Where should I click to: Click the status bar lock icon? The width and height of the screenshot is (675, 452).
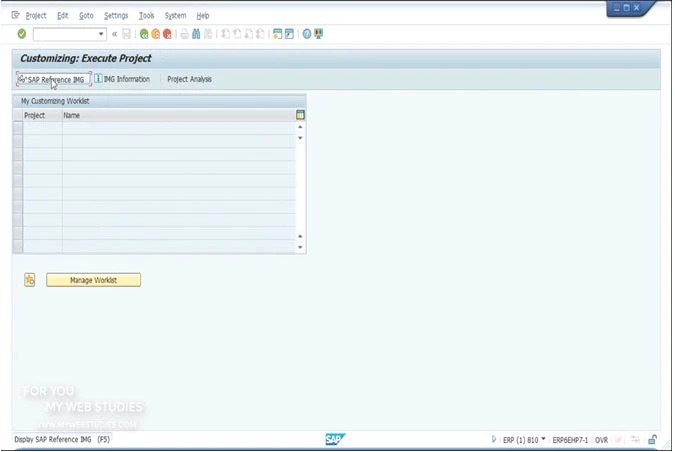[652, 440]
